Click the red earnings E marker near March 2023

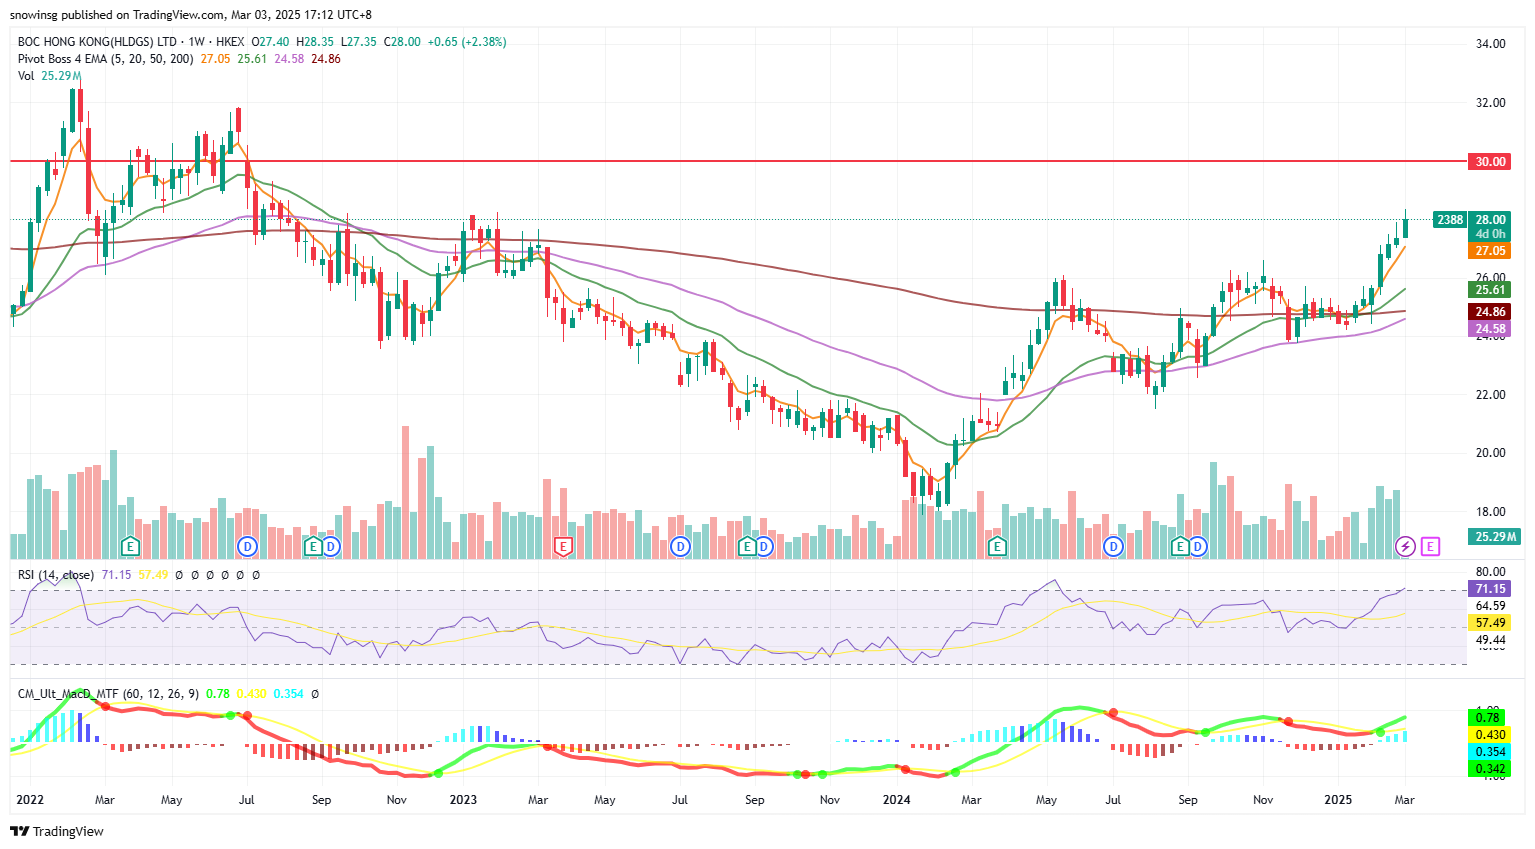click(563, 546)
